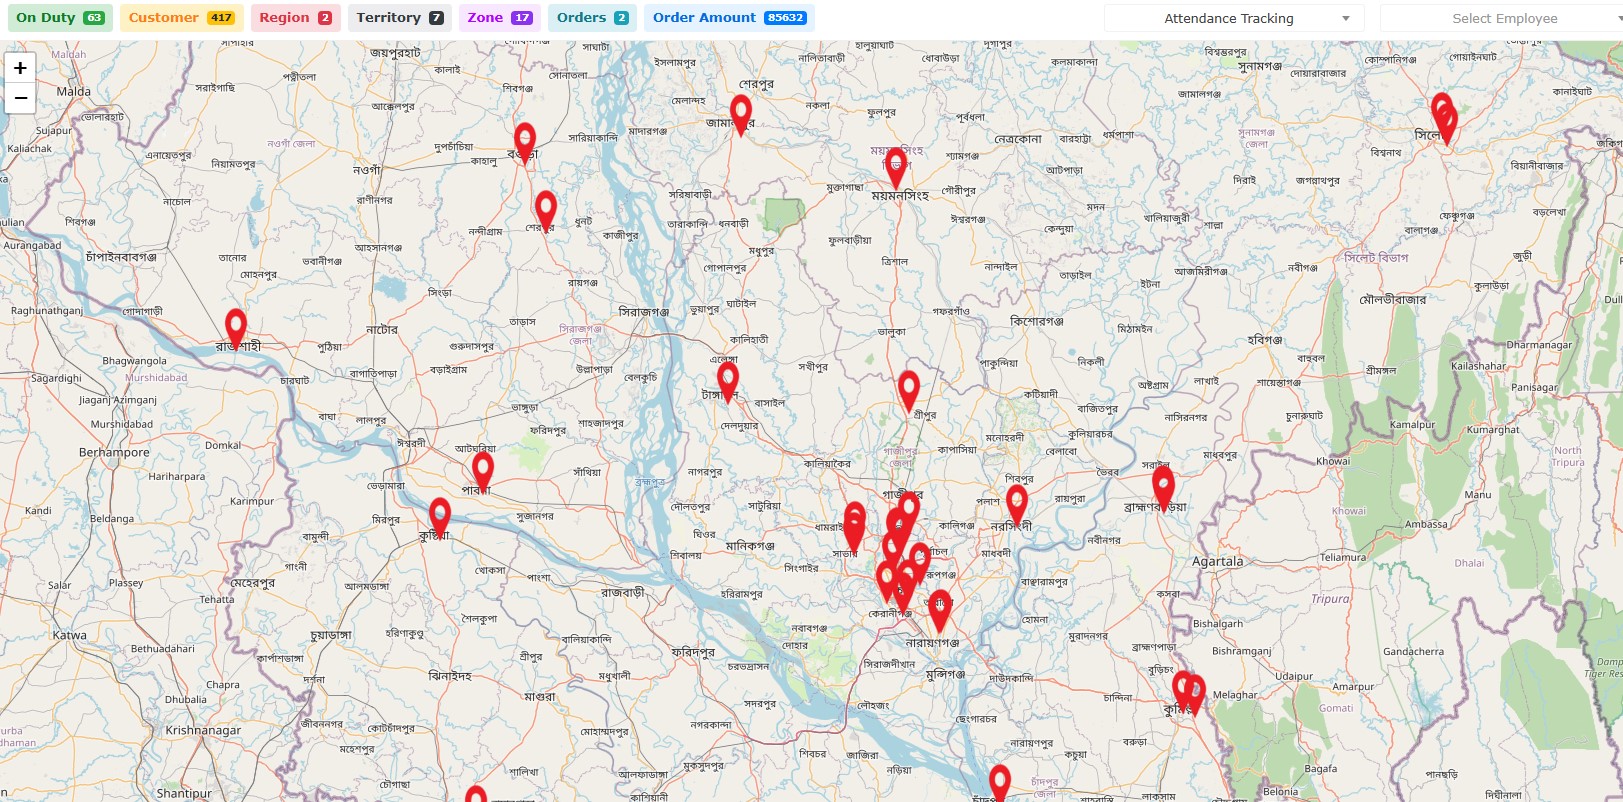Click the Zone 17 badge
This screenshot has width=1623, height=802.
click(x=500, y=18)
